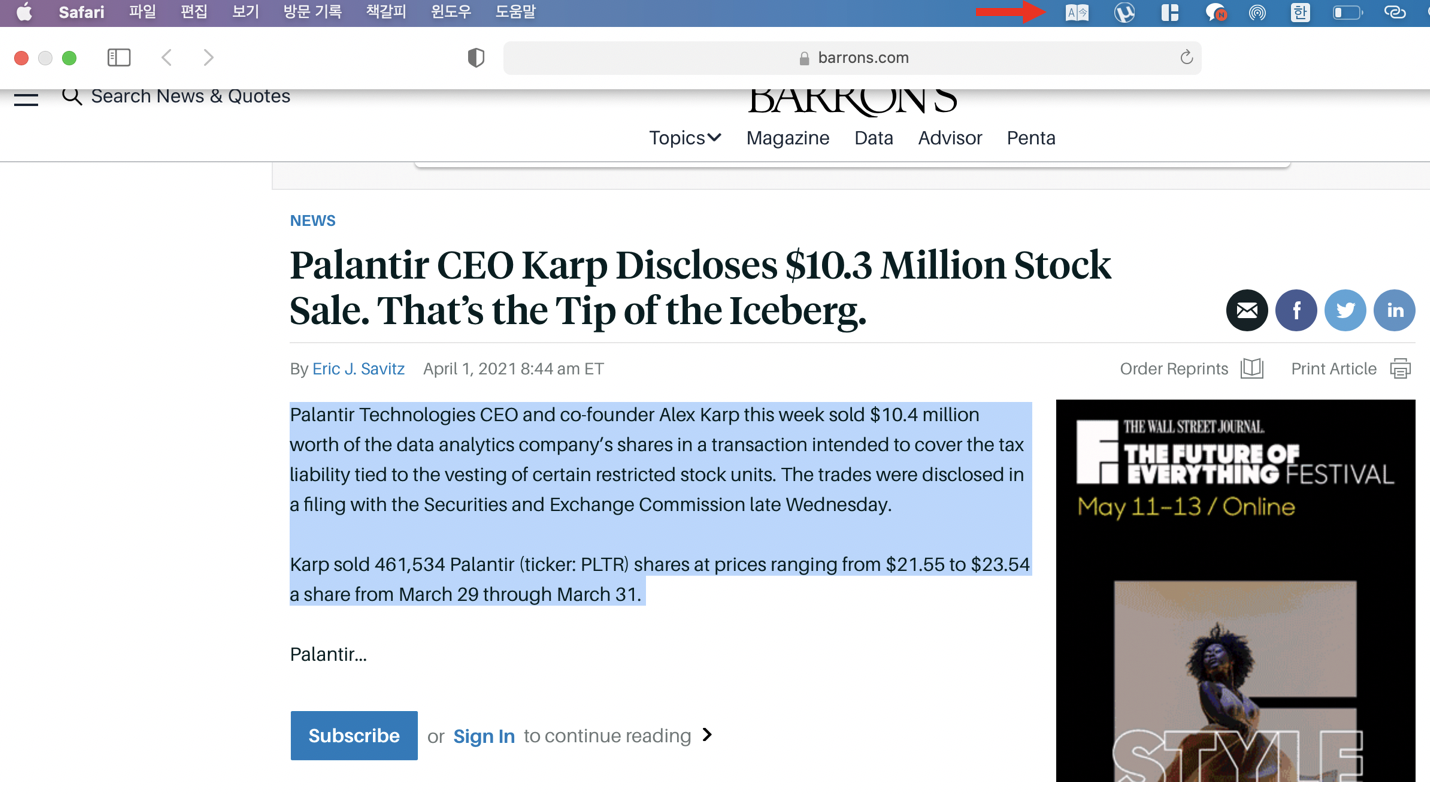
Task: Open the chat bubble notification menu bar icon
Action: coord(1215,13)
